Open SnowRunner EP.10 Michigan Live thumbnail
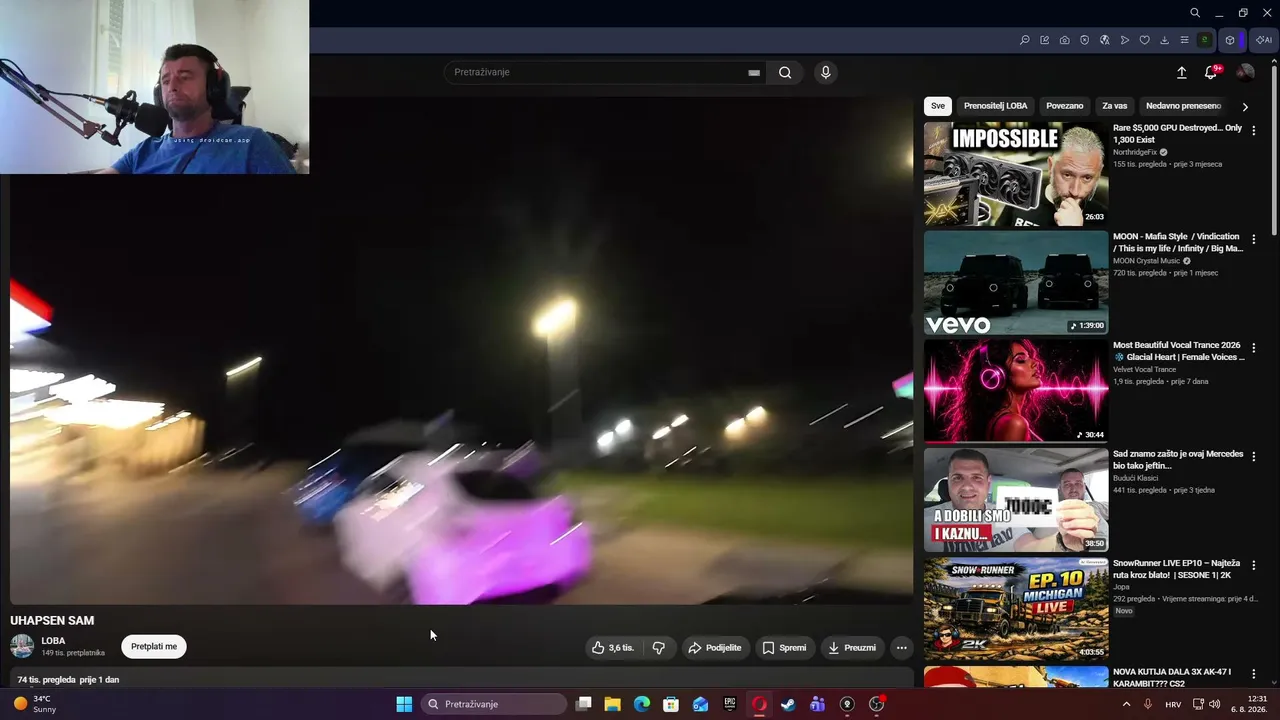1280x720 pixels. tap(1016, 609)
